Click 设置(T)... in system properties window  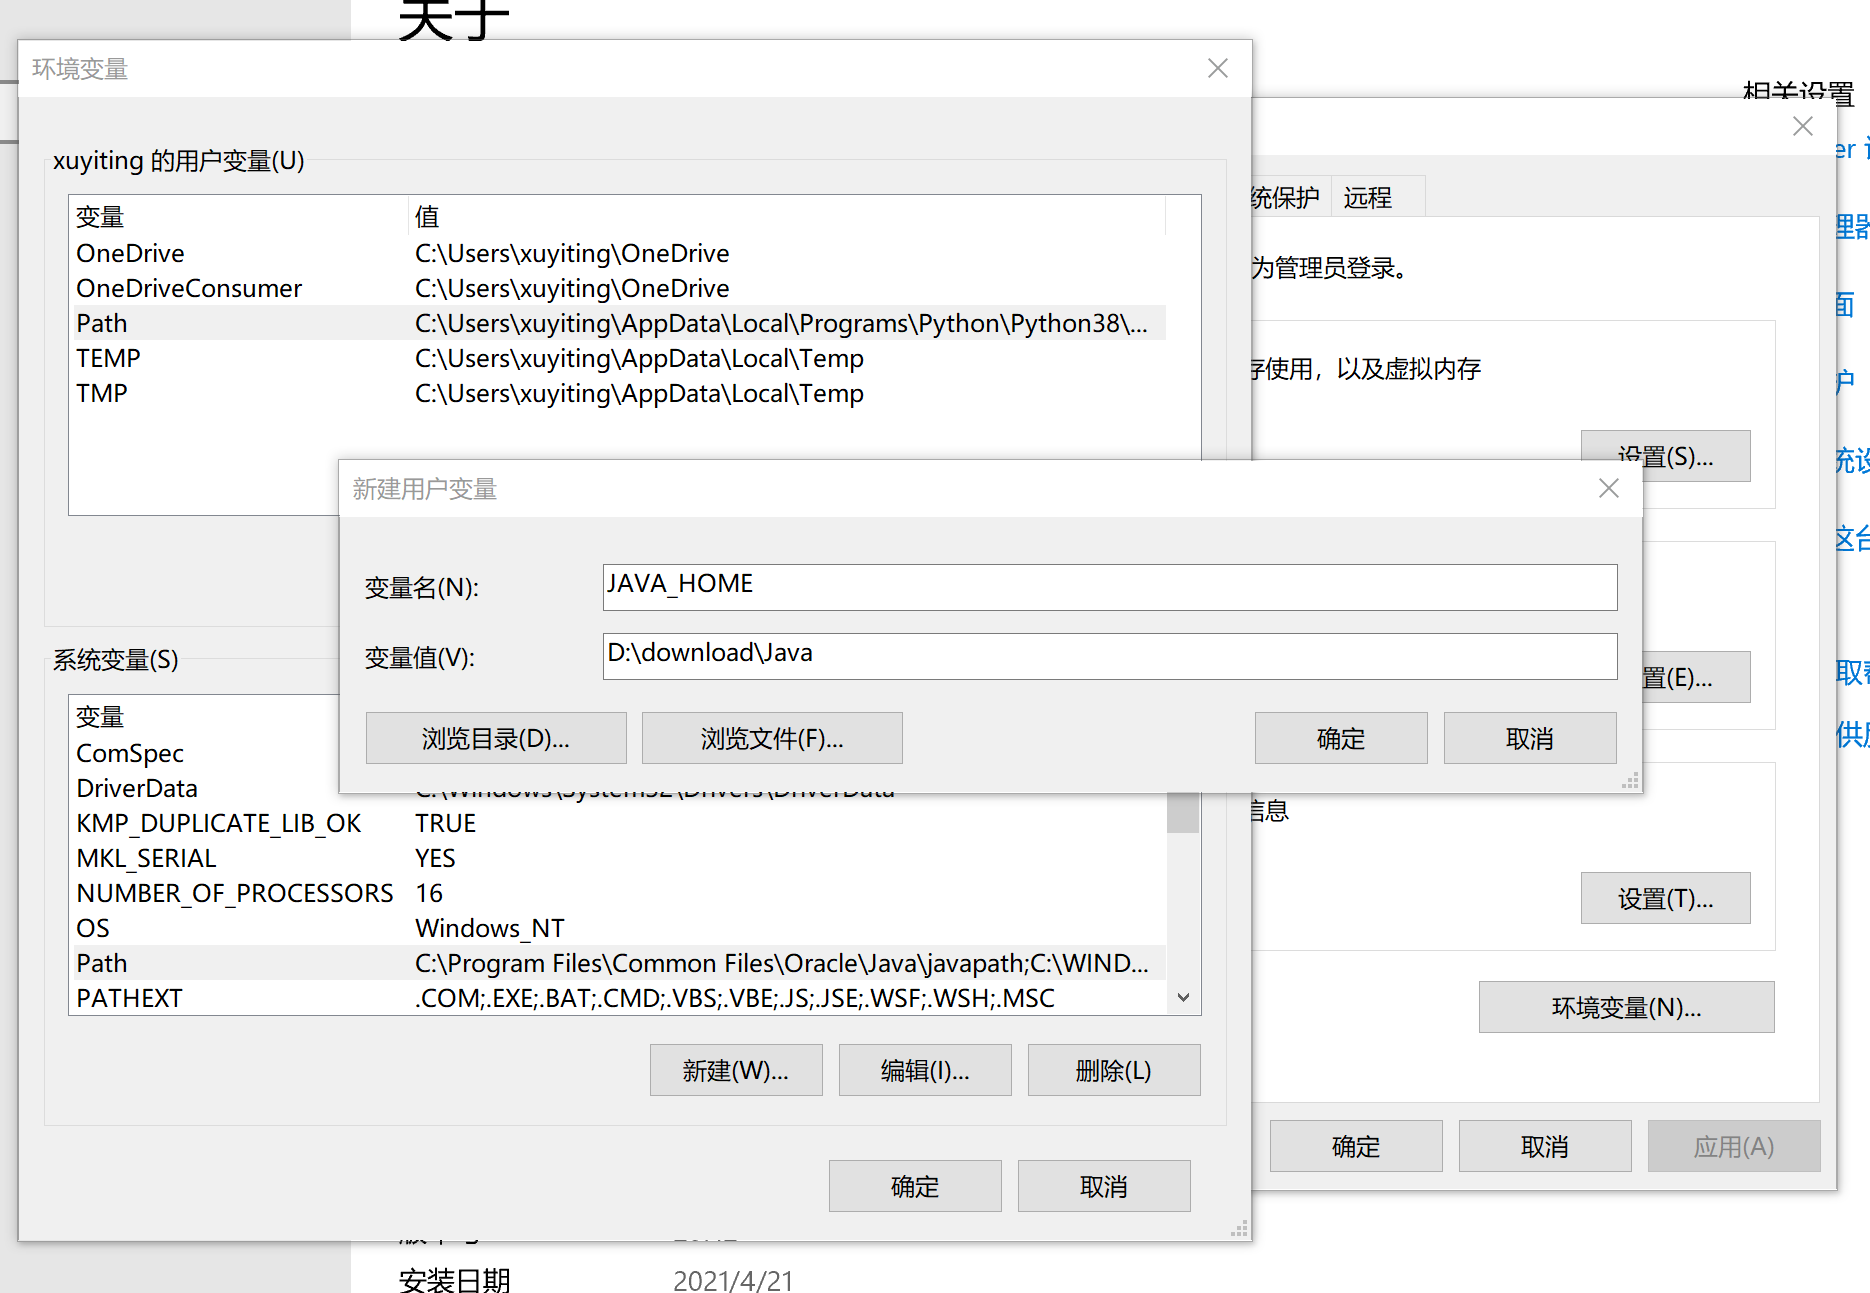click(1666, 898)
